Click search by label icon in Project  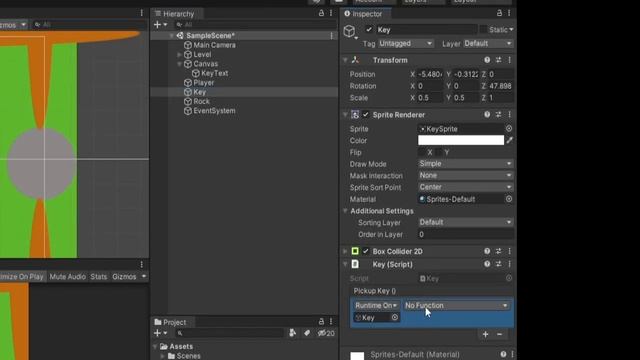point(307,333)
